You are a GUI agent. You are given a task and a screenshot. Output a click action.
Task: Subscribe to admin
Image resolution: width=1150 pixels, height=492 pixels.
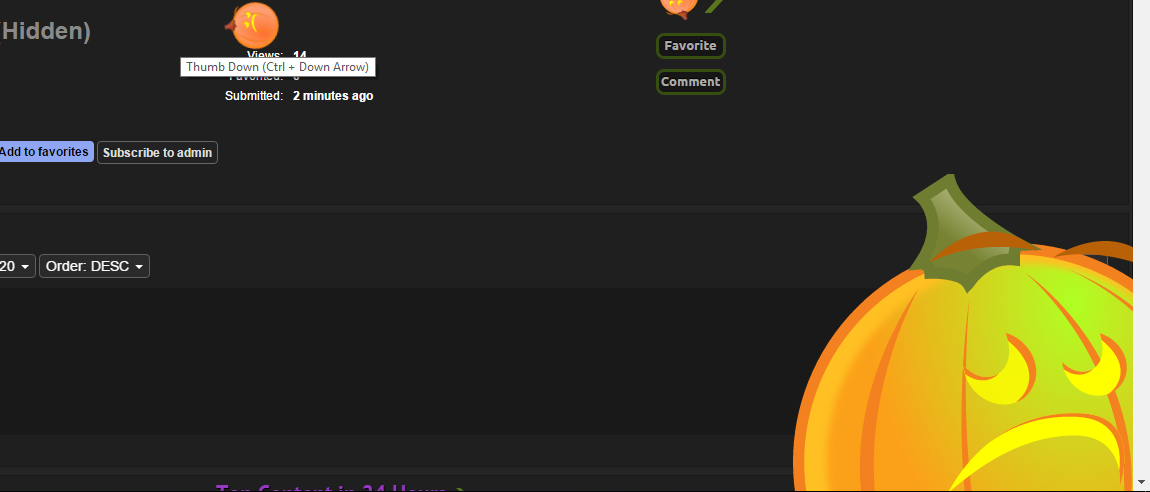pyautogui.click(x=157, y=153)
